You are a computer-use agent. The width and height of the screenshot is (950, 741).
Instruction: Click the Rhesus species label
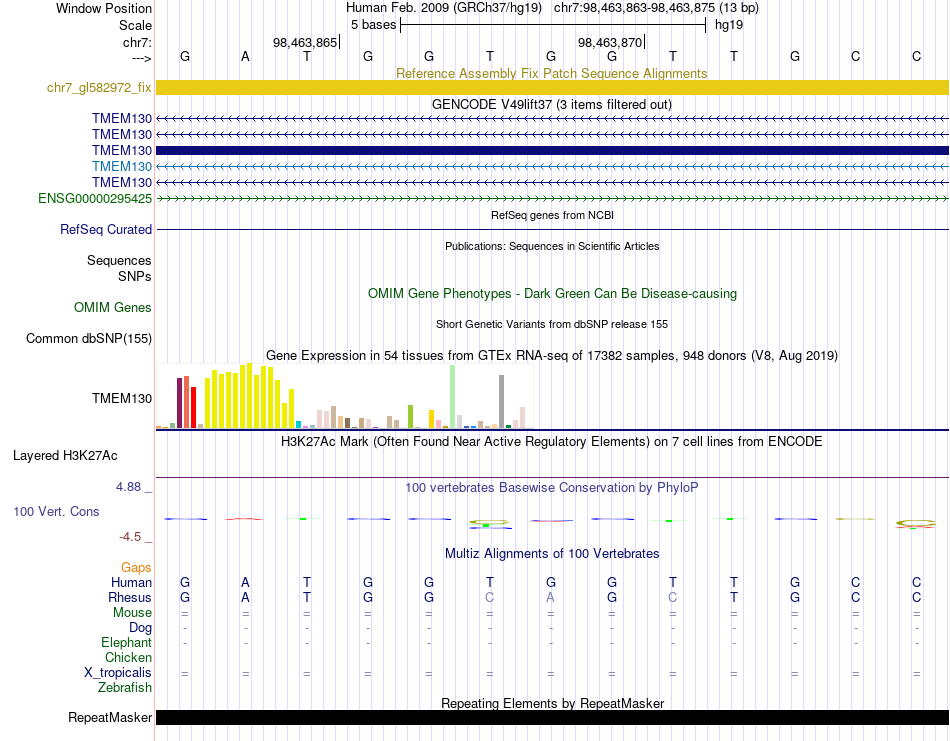(130, 597)
